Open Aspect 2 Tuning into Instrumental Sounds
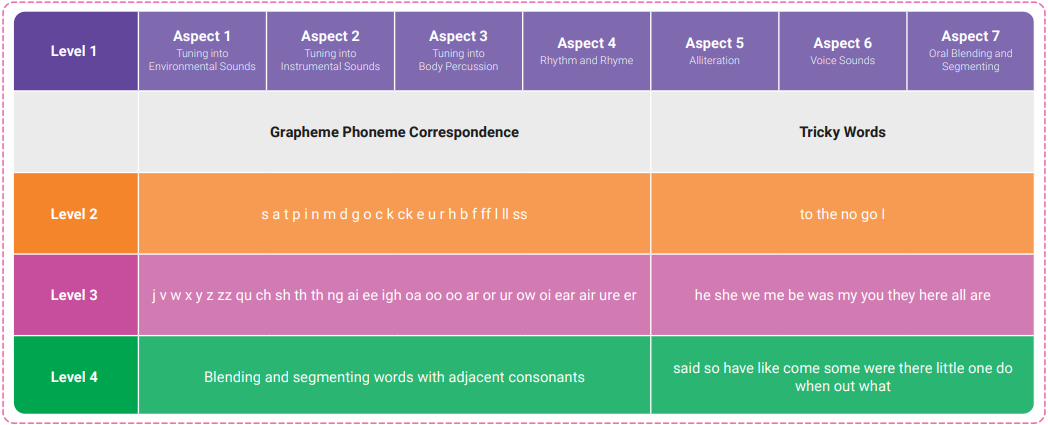 click(330, 51)
